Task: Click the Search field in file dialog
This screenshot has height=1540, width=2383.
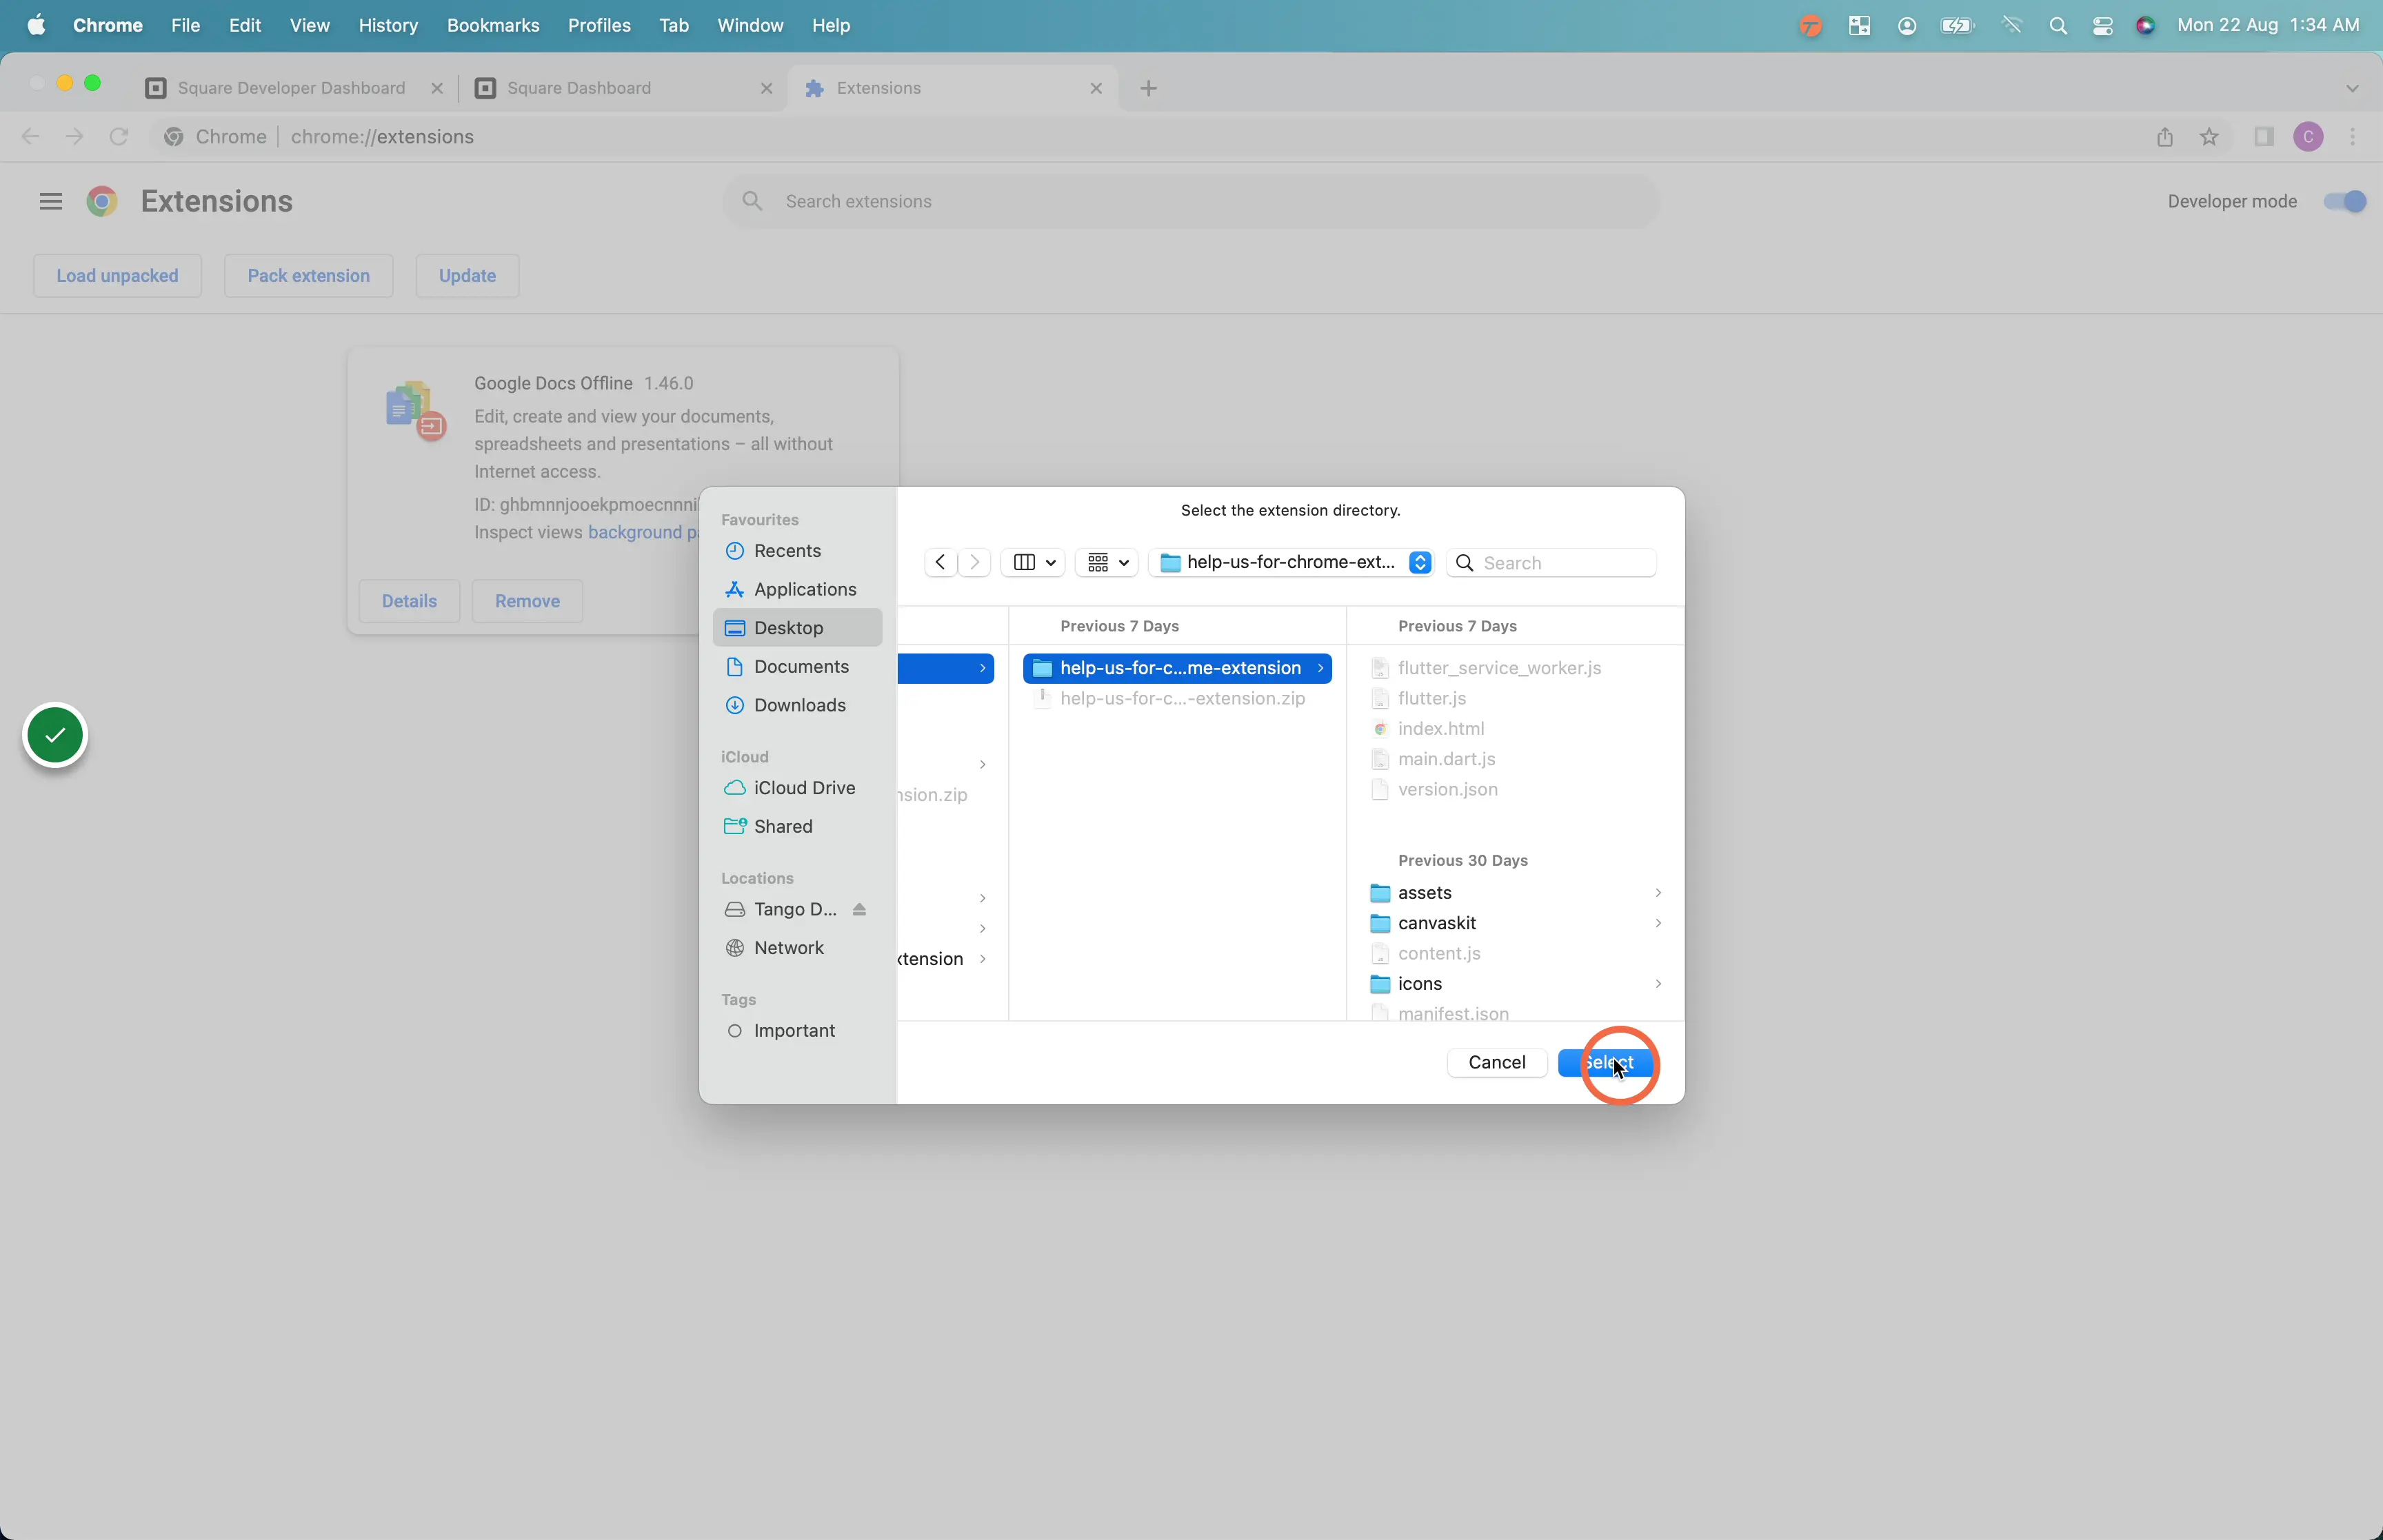Action: tap(1552, 563)
